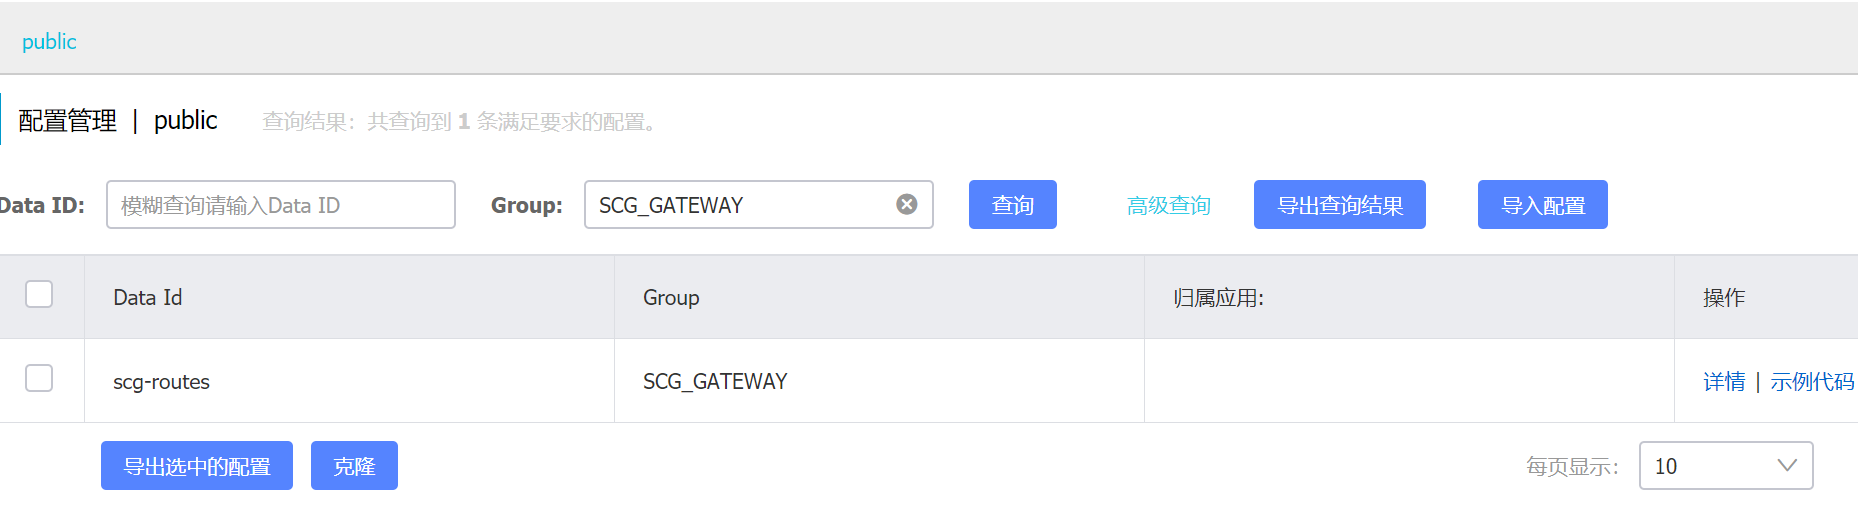The width and height of the screenshot is (1858, 507).
Task: Click 导出选中的配置 export selected button
Action: (x=197, y=466)
